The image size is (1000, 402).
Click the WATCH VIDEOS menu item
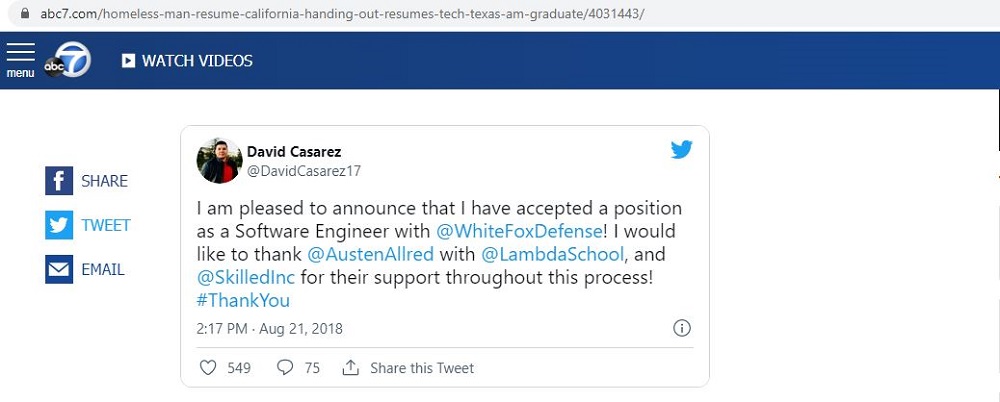[x=197, y=61]
